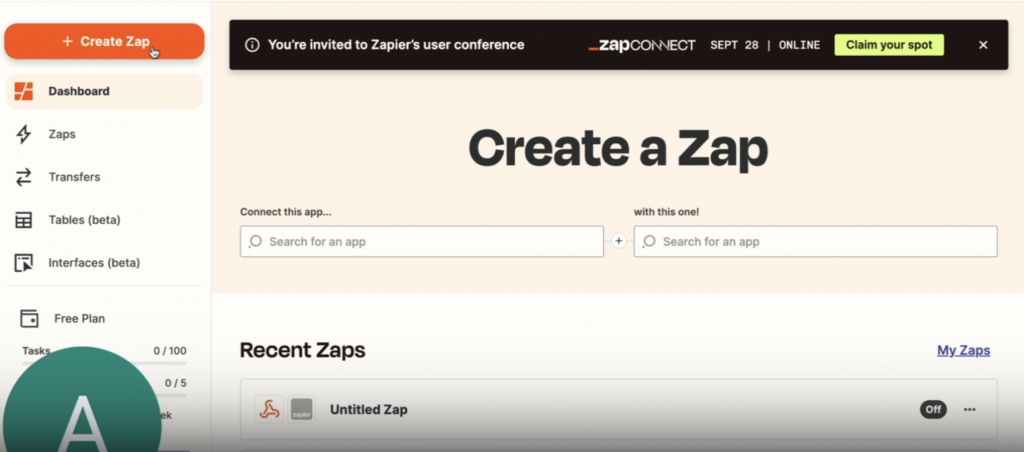The image size is (1024, 452).
Task: Click the green A avatar circle
Action: 82,399
